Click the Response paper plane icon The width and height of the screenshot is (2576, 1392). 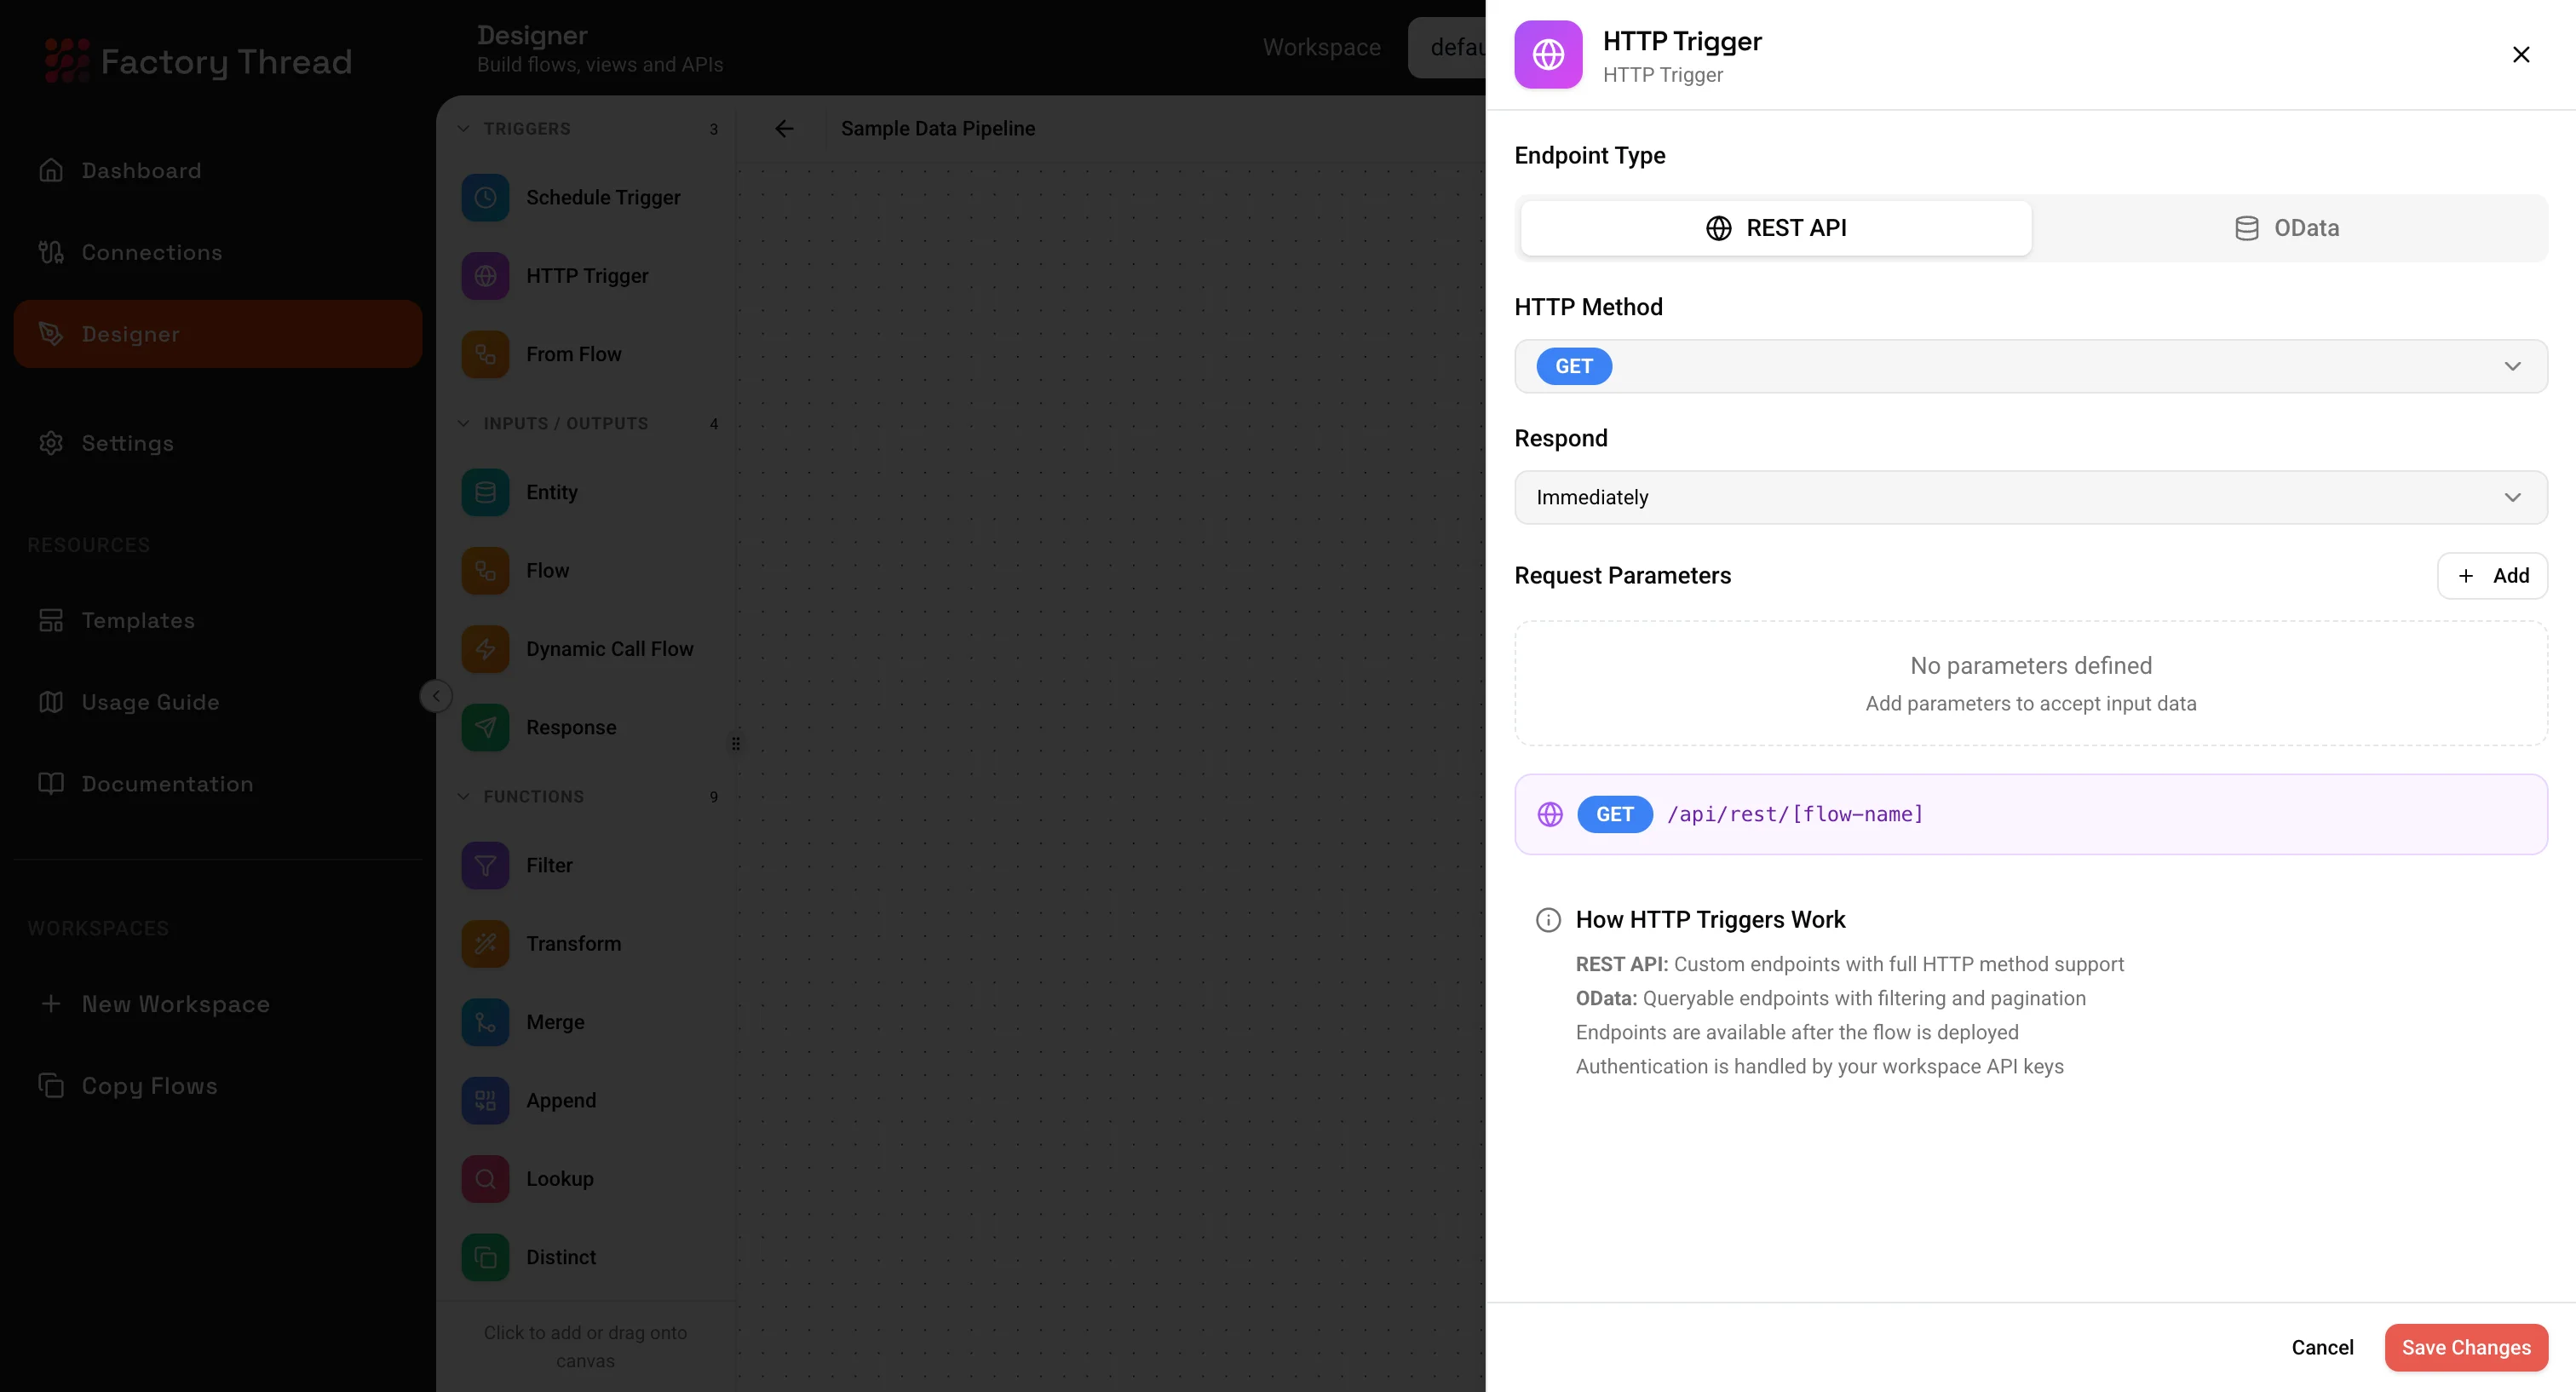(x=485, y=727)
